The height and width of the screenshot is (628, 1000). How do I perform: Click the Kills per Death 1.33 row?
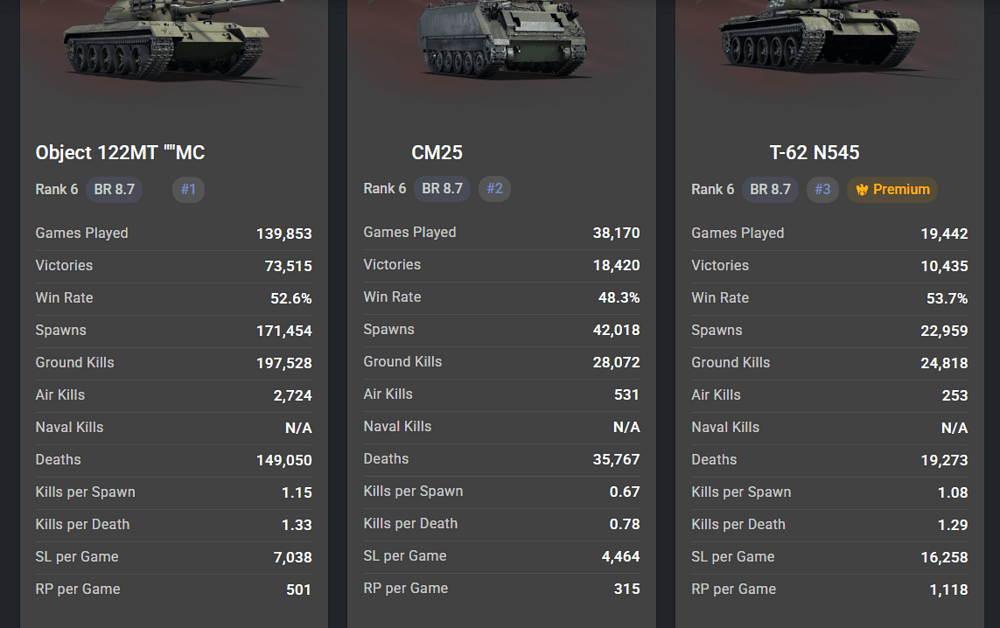pyautogui.click(x=173, y=525)
